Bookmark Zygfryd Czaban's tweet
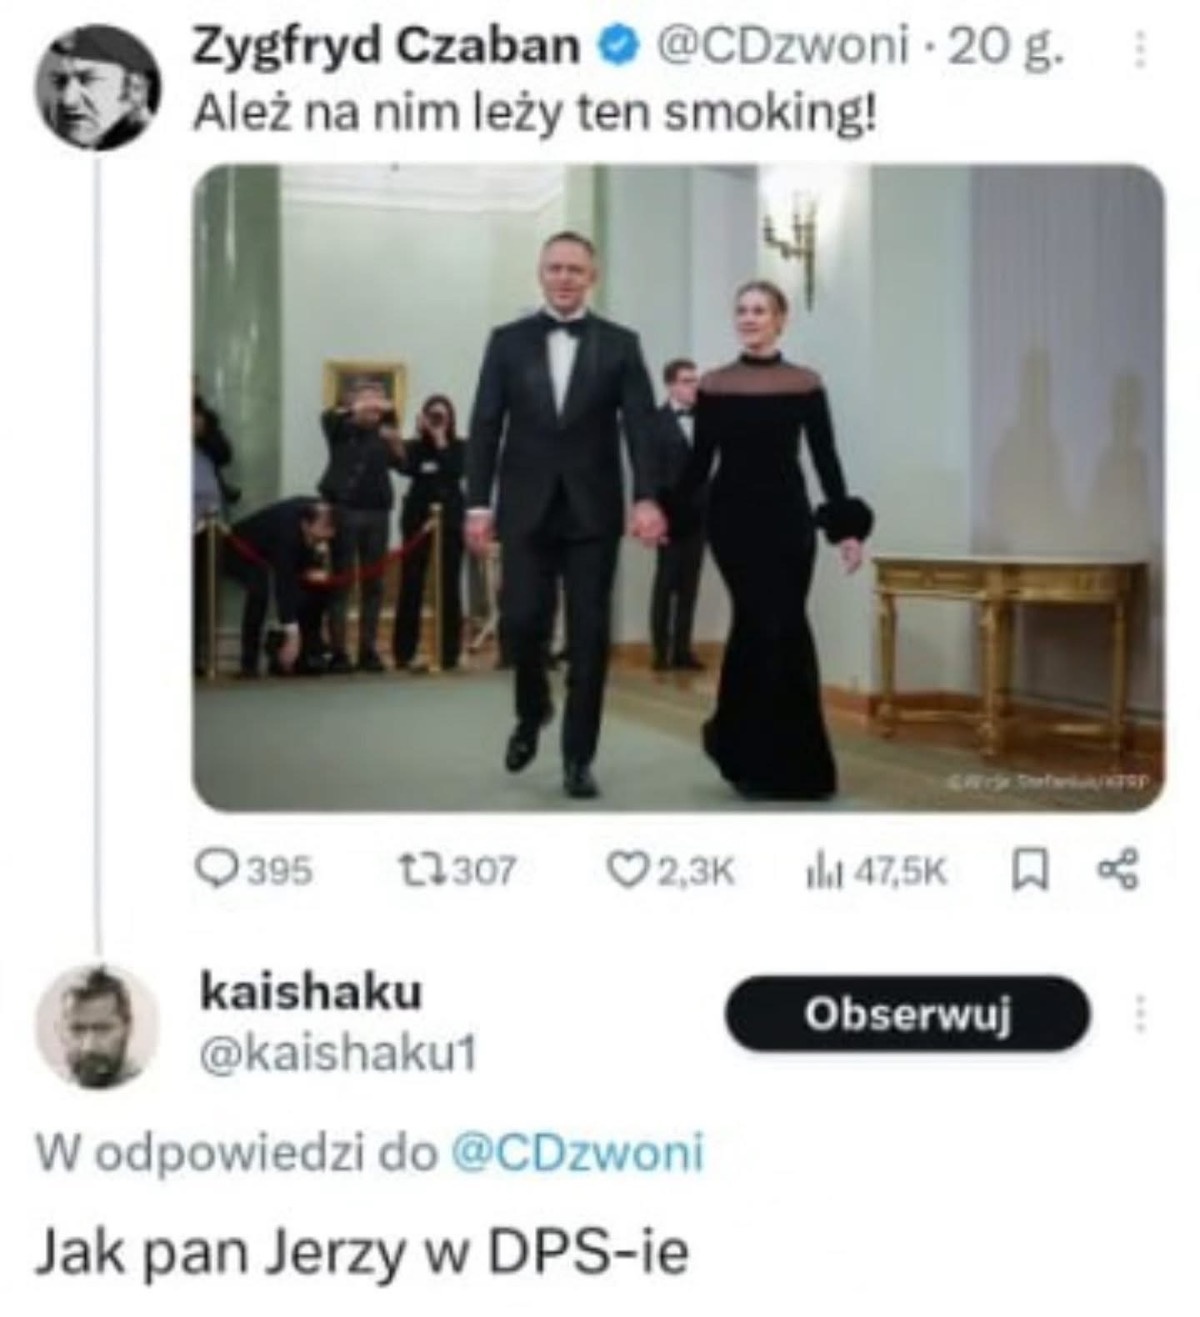This screenshot has height=1317, width=1200. [x=1027, y=872]
